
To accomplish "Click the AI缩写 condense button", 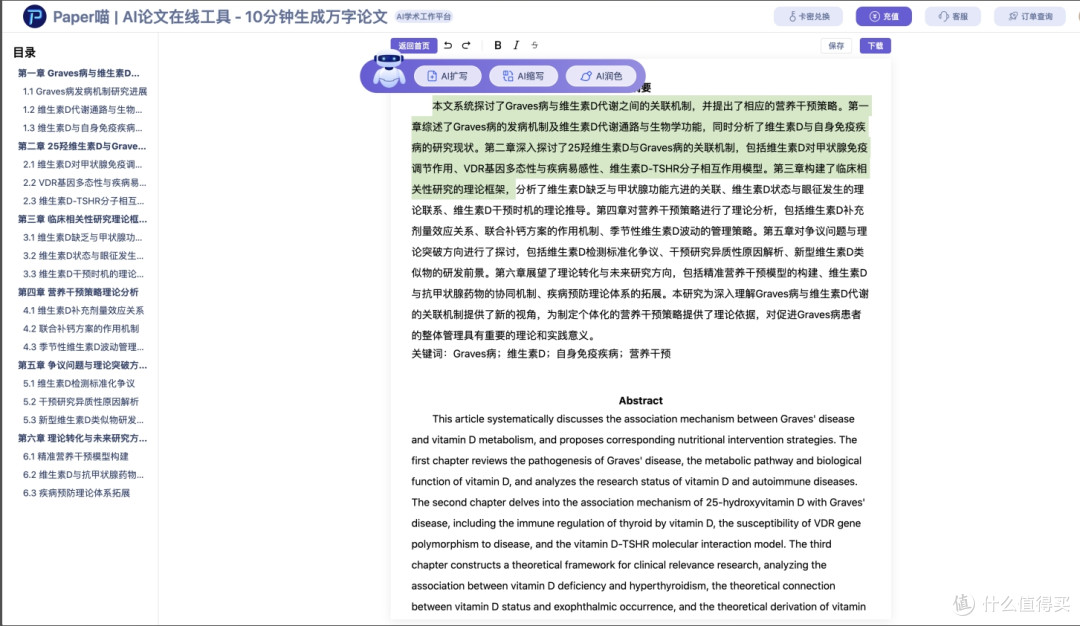I will point(523,76).
